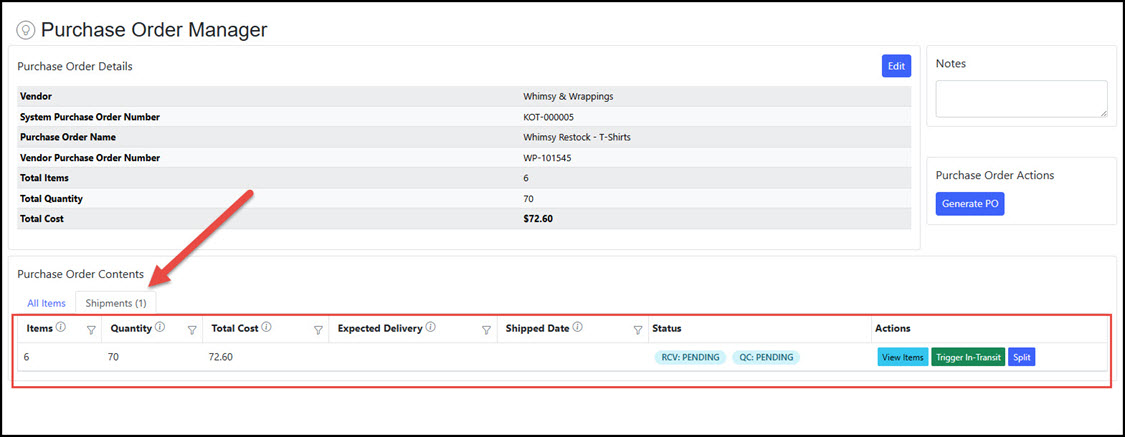Click the info icon next to Items

[x=61, y=327]
